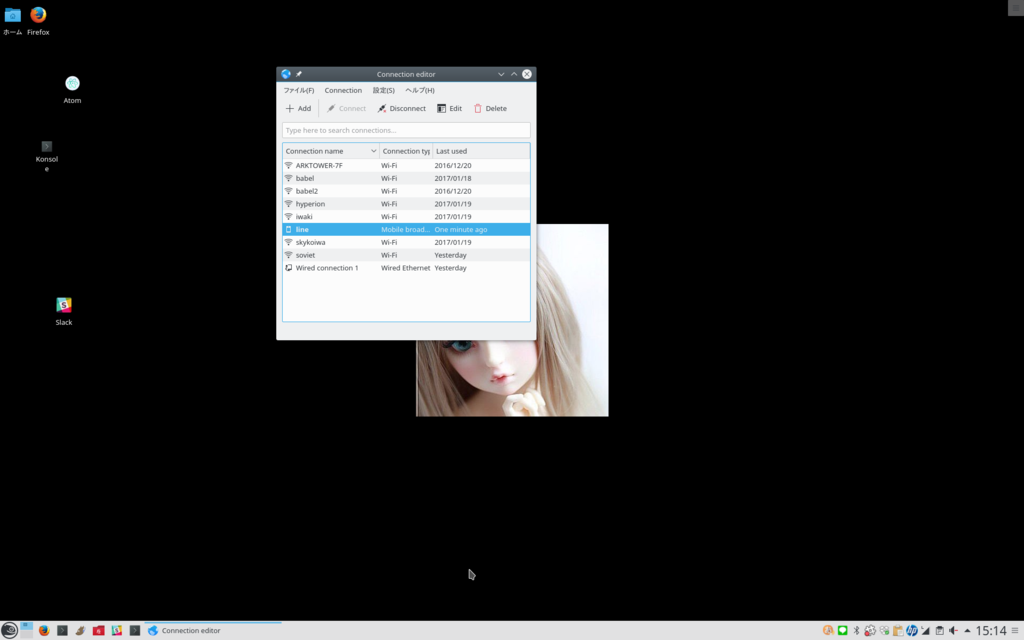Open the HP tray utility
Screen dimensions: 1024x640
pos(912,630)
